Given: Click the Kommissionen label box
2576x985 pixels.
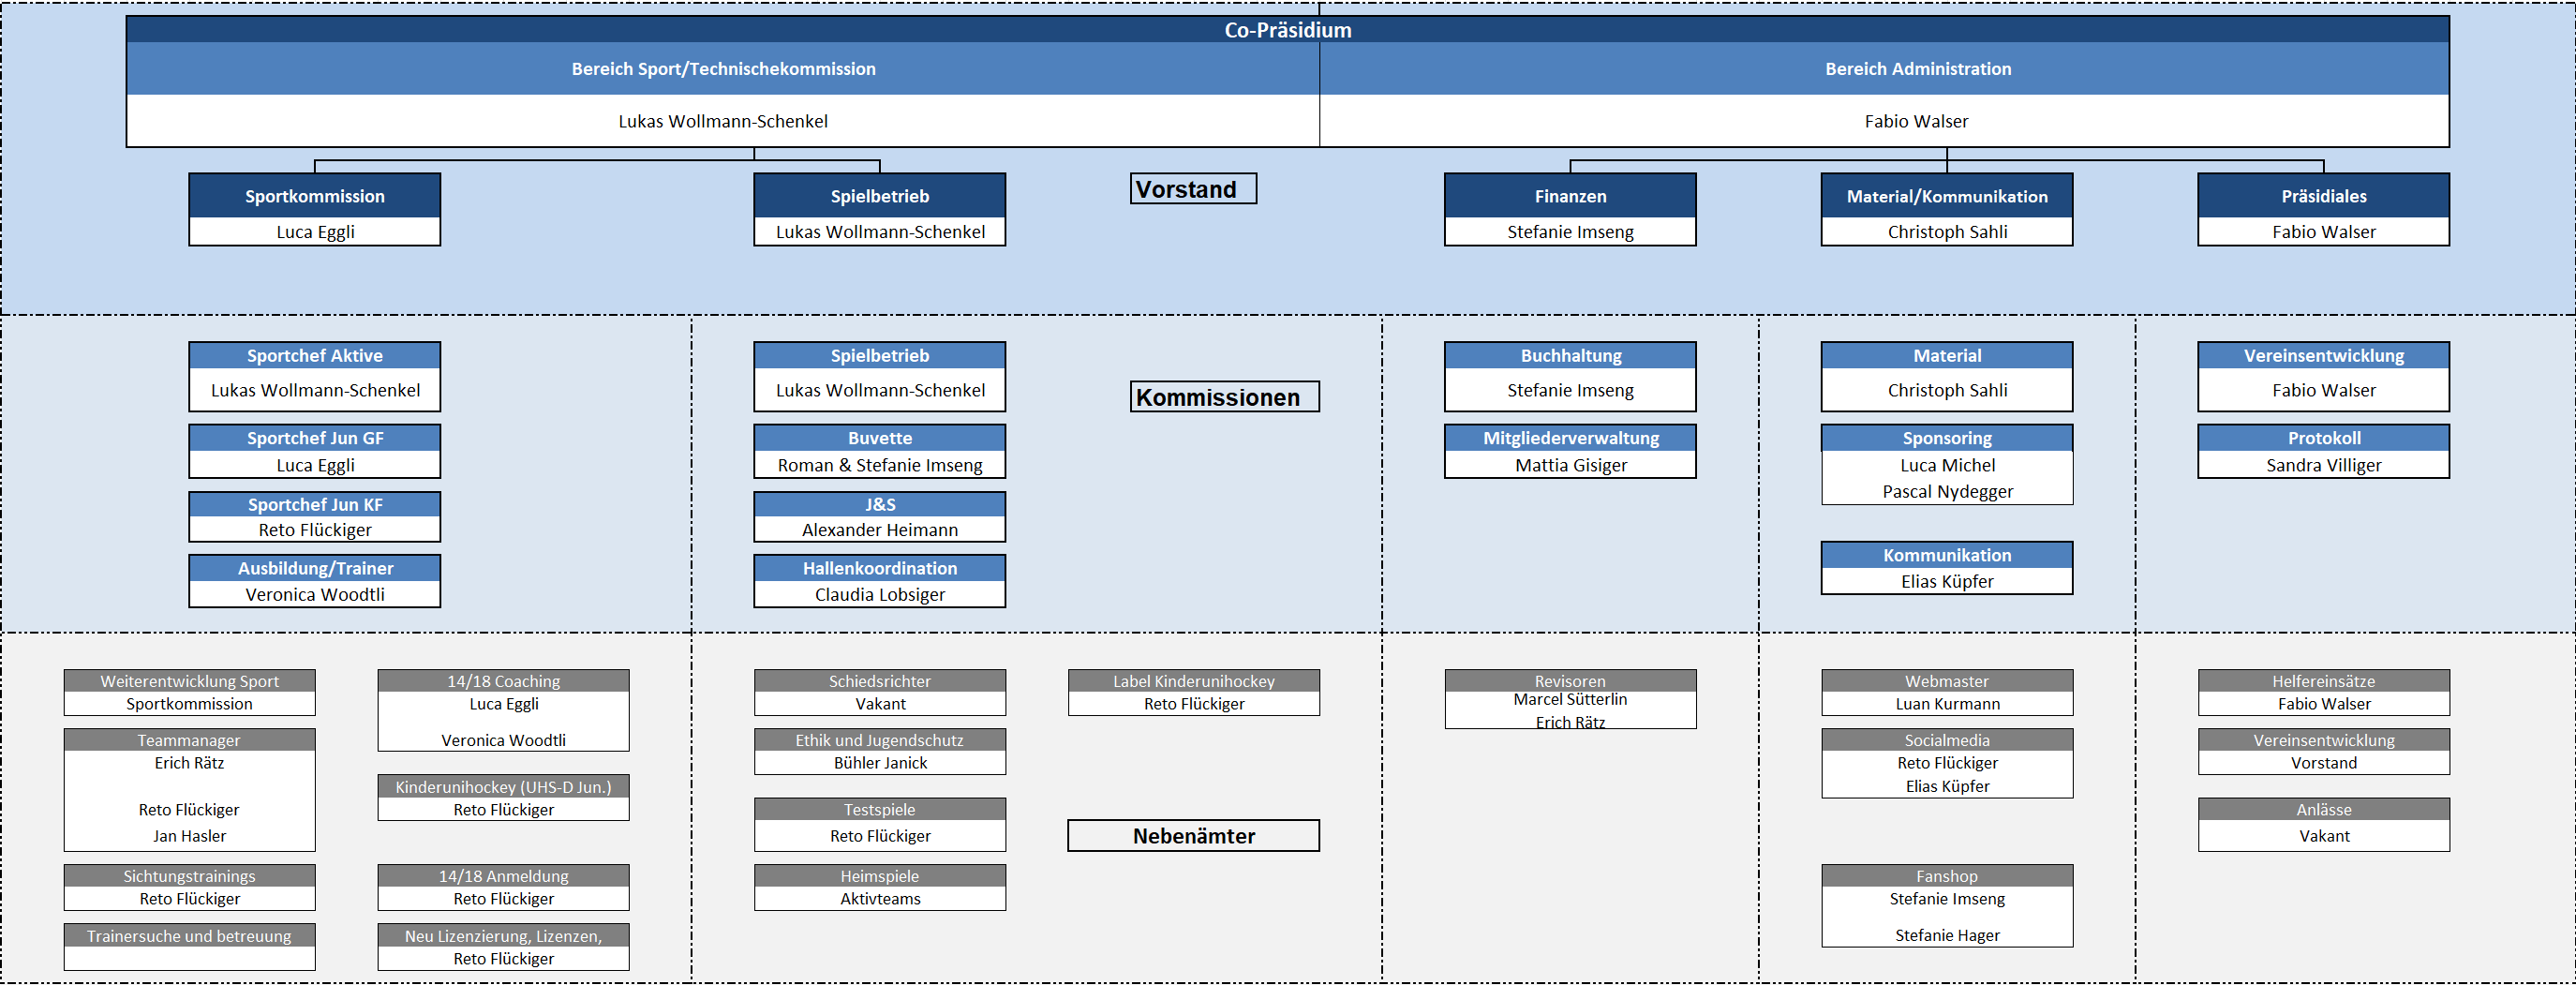Looking at the screenshot, I should point(1224,397).
